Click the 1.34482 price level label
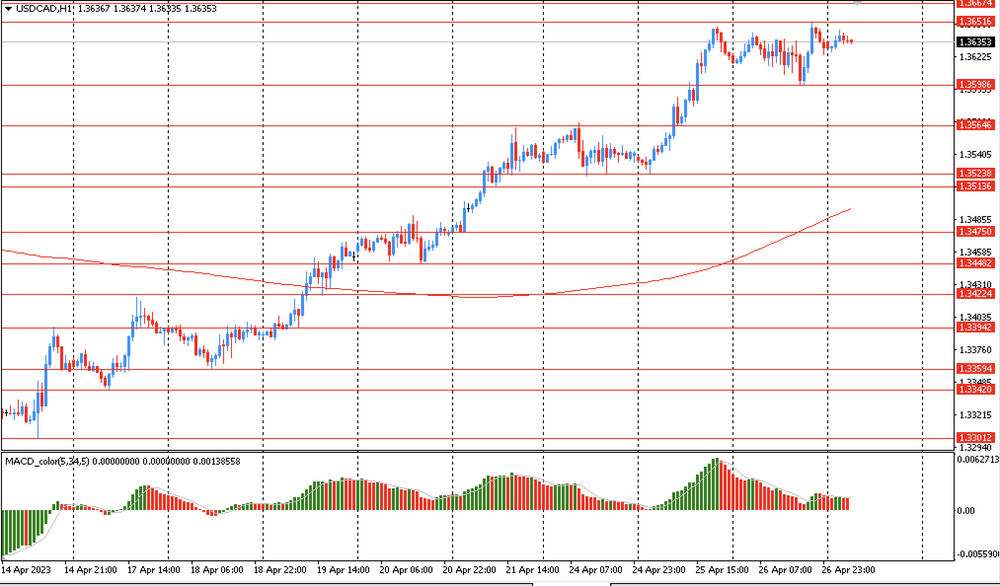Image resolution: width=1000 pixels, height=586 pixels. click(975, 263)
